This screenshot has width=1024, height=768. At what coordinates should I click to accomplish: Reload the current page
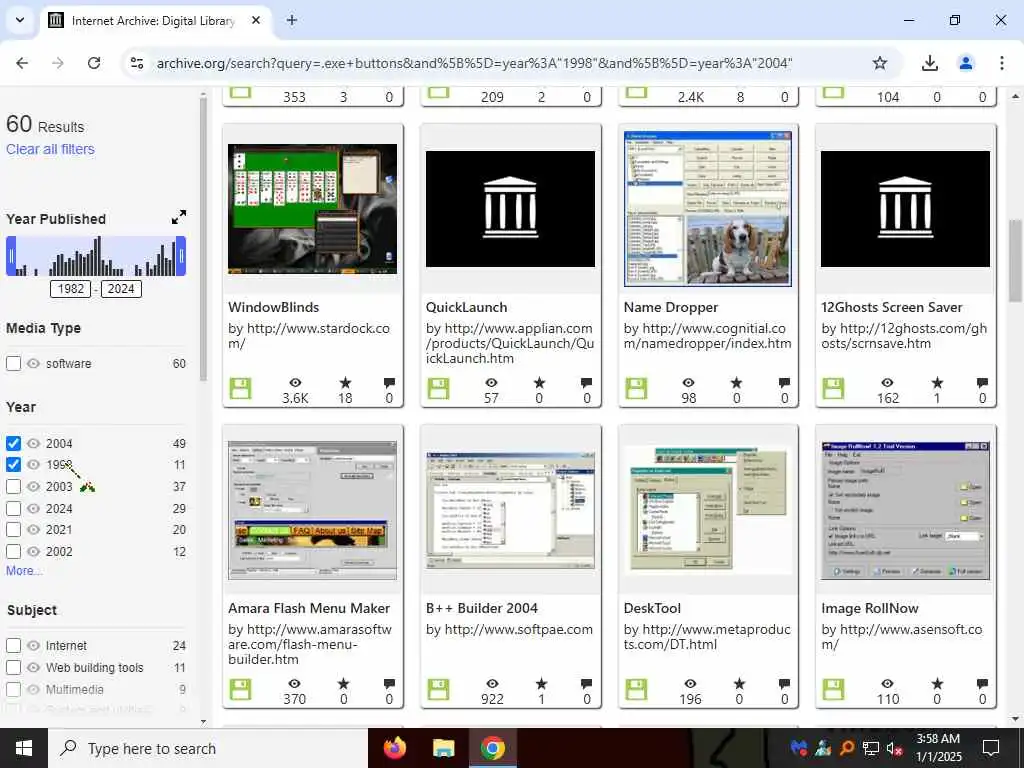tap(94, 63)
